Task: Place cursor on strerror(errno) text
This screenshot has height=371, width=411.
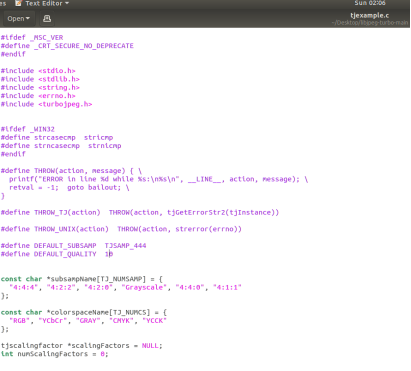Action: pyautogui.click(x=208, y=229)
